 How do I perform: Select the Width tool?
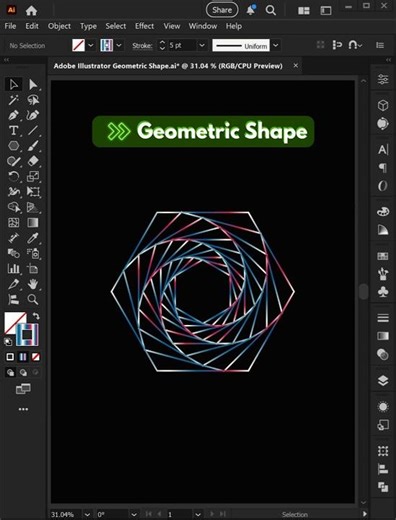tap(14, 192)
